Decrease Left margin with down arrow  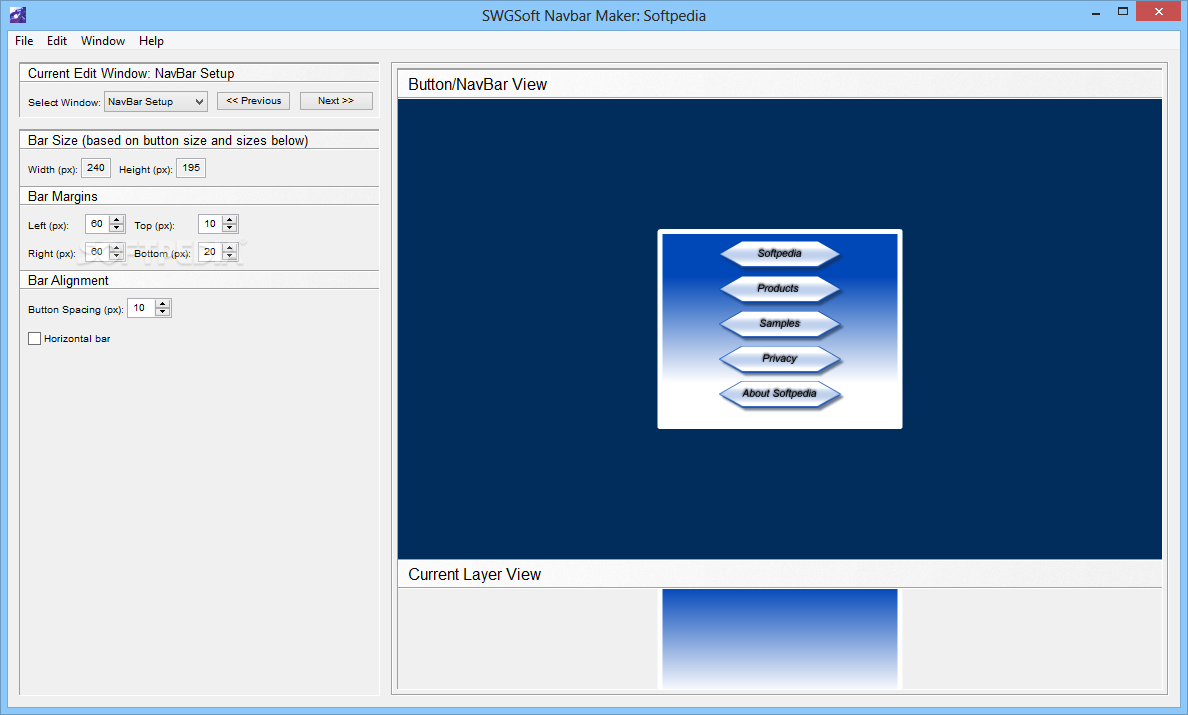click(x=117, y=228)
